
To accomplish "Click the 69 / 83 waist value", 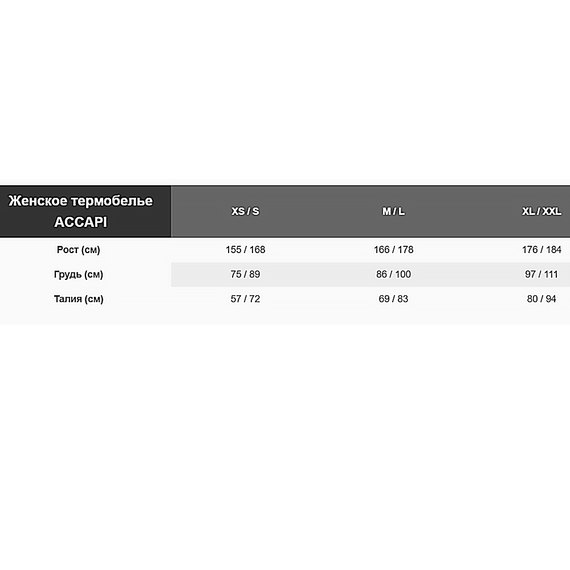I will coord(393,299).
